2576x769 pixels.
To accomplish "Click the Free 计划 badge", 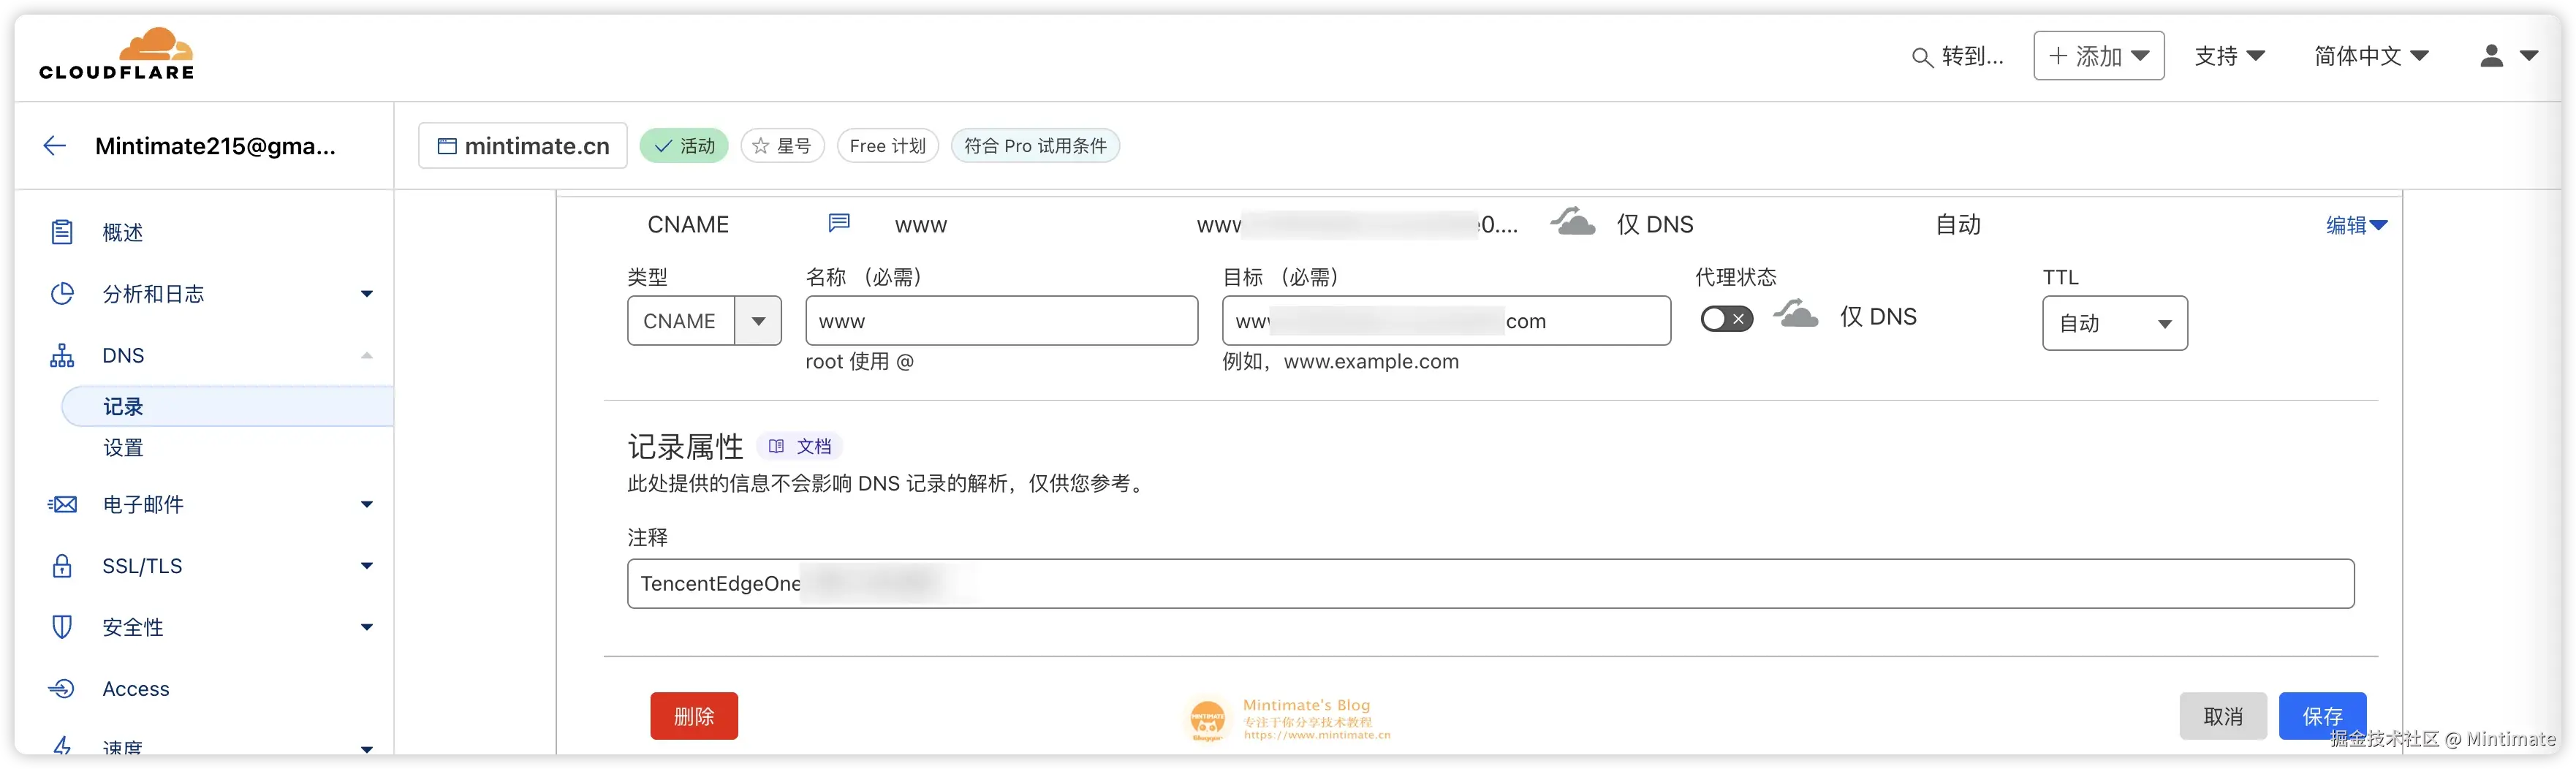I will (887, 146).
